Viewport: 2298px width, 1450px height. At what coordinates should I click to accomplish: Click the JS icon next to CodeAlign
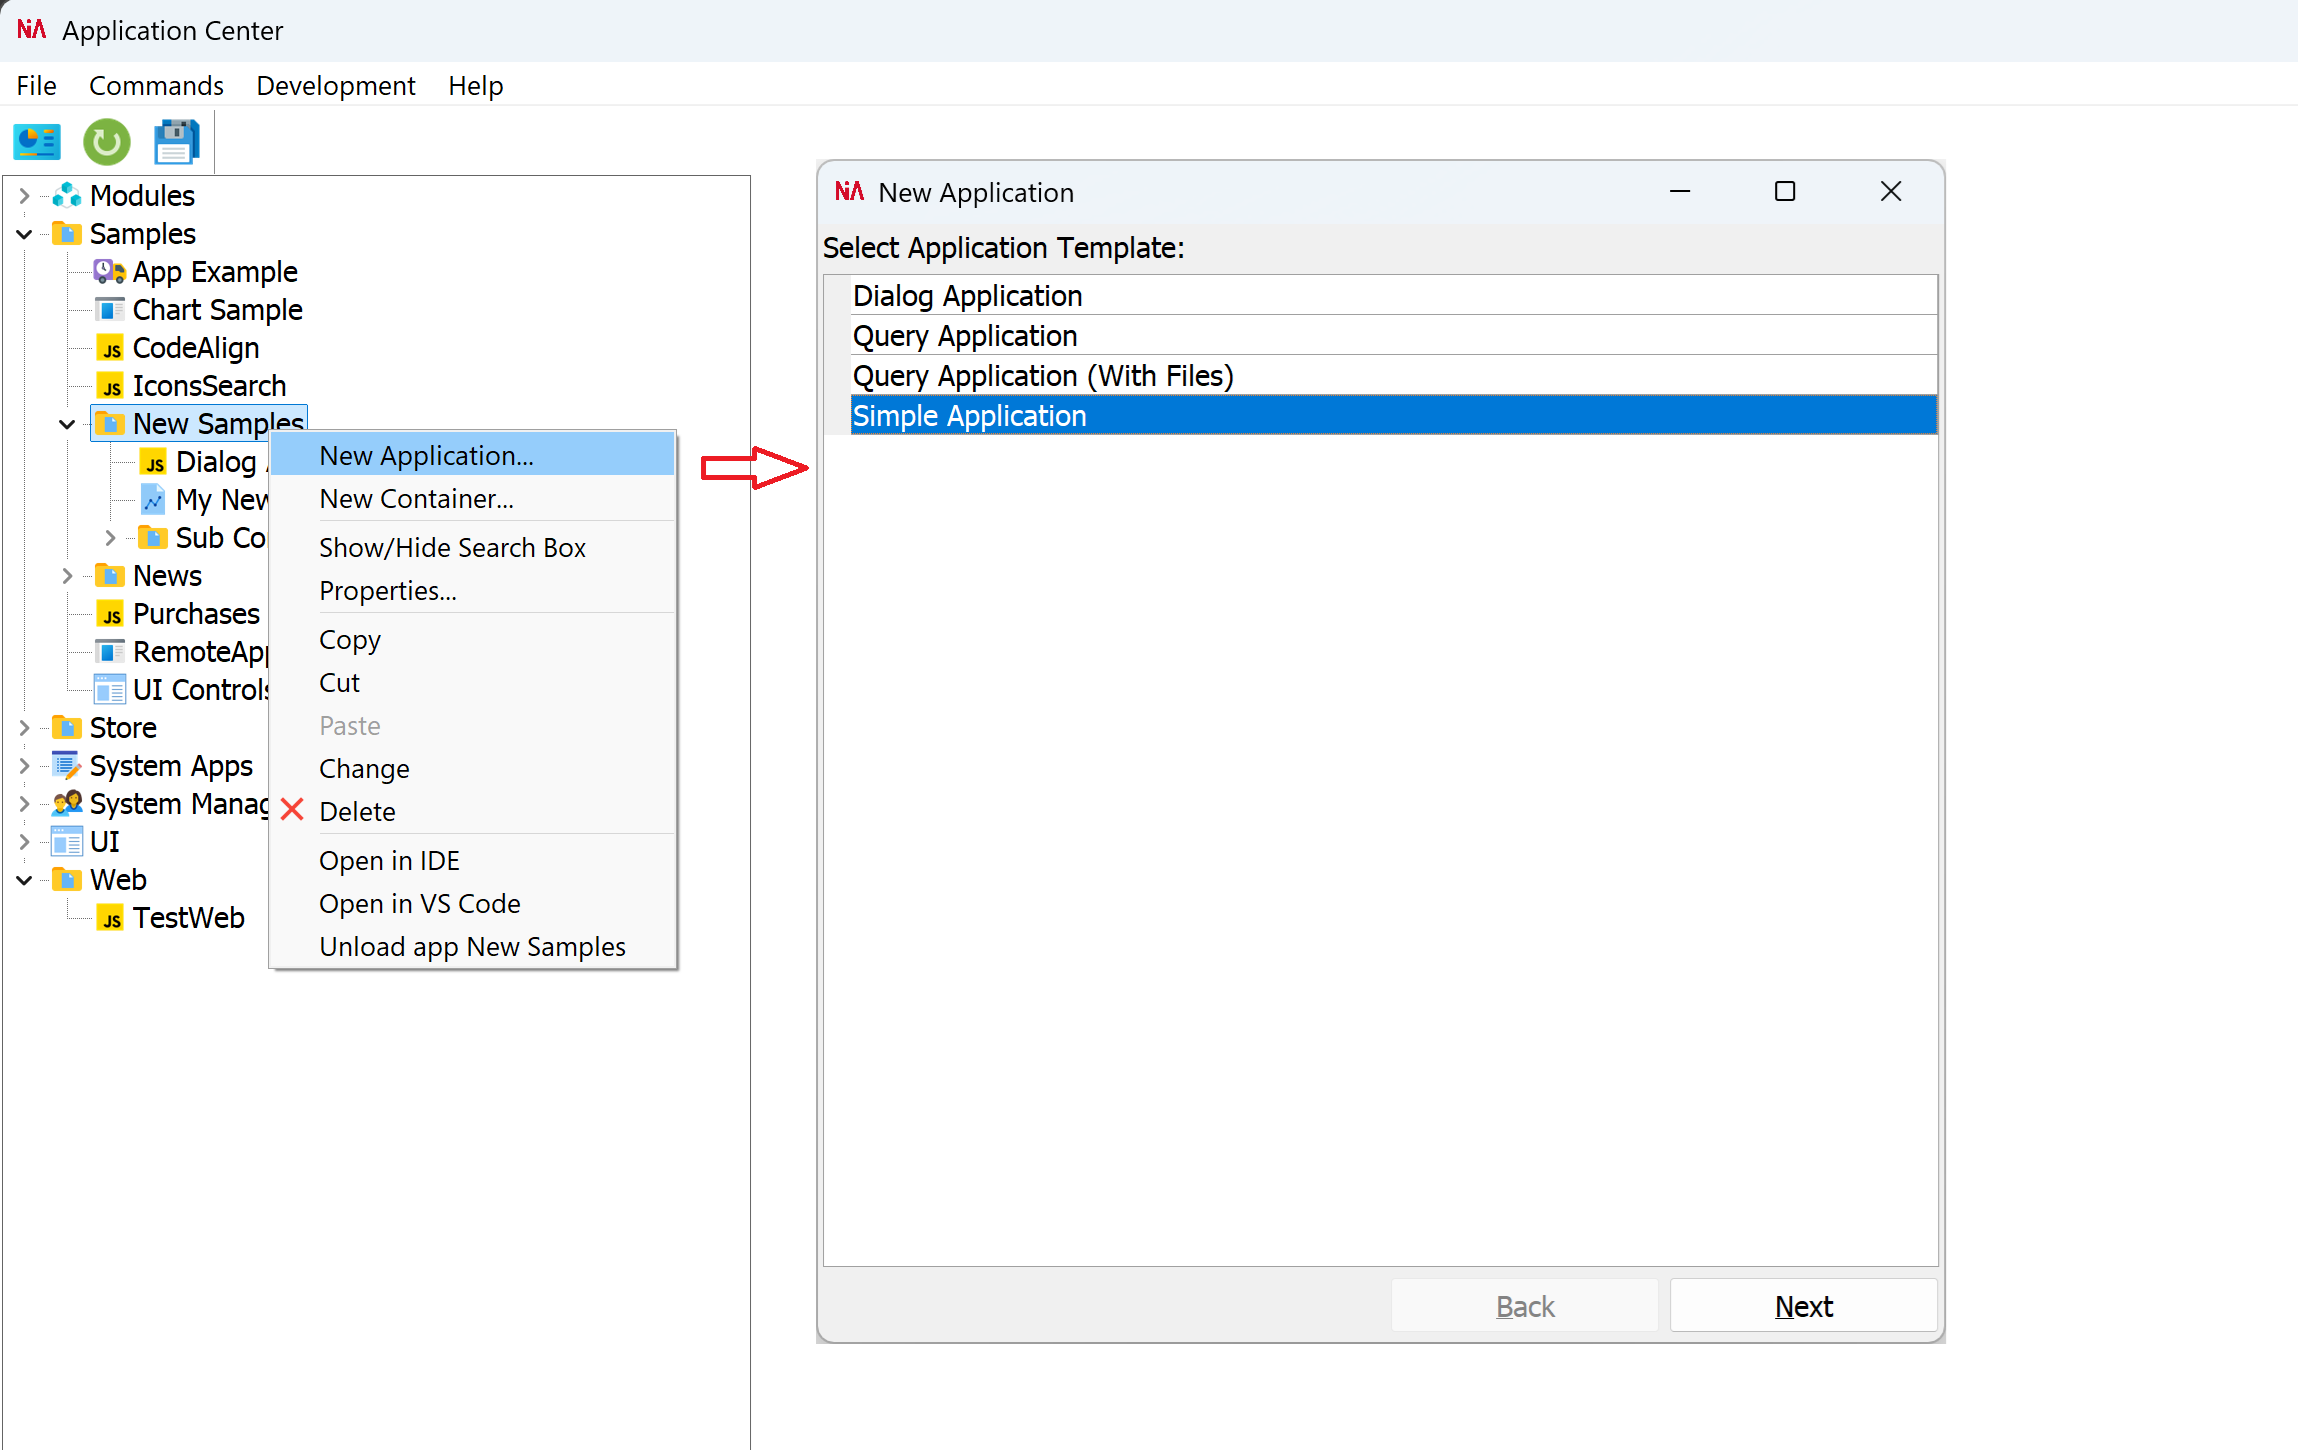coord(111,348)
